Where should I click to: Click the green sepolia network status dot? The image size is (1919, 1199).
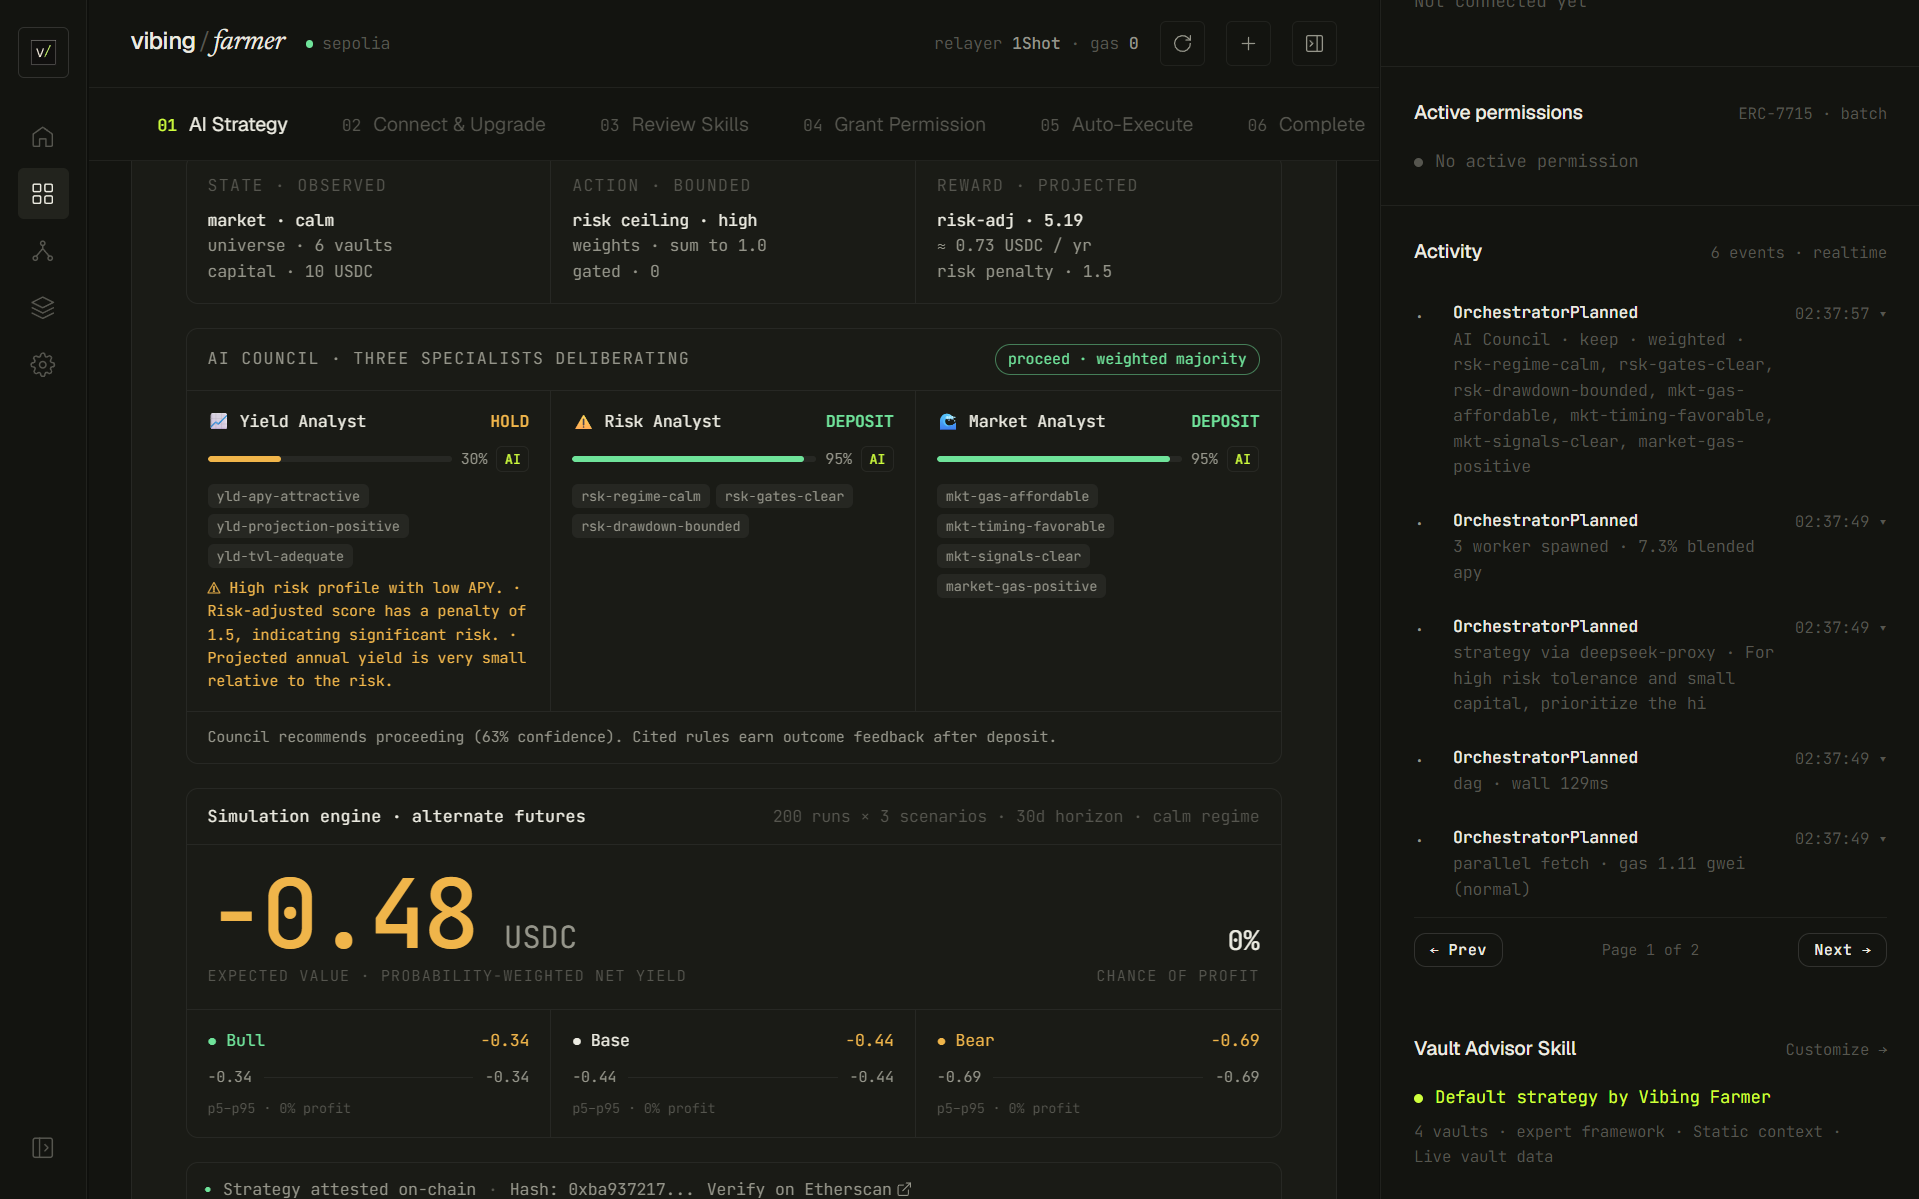[309, 44]
